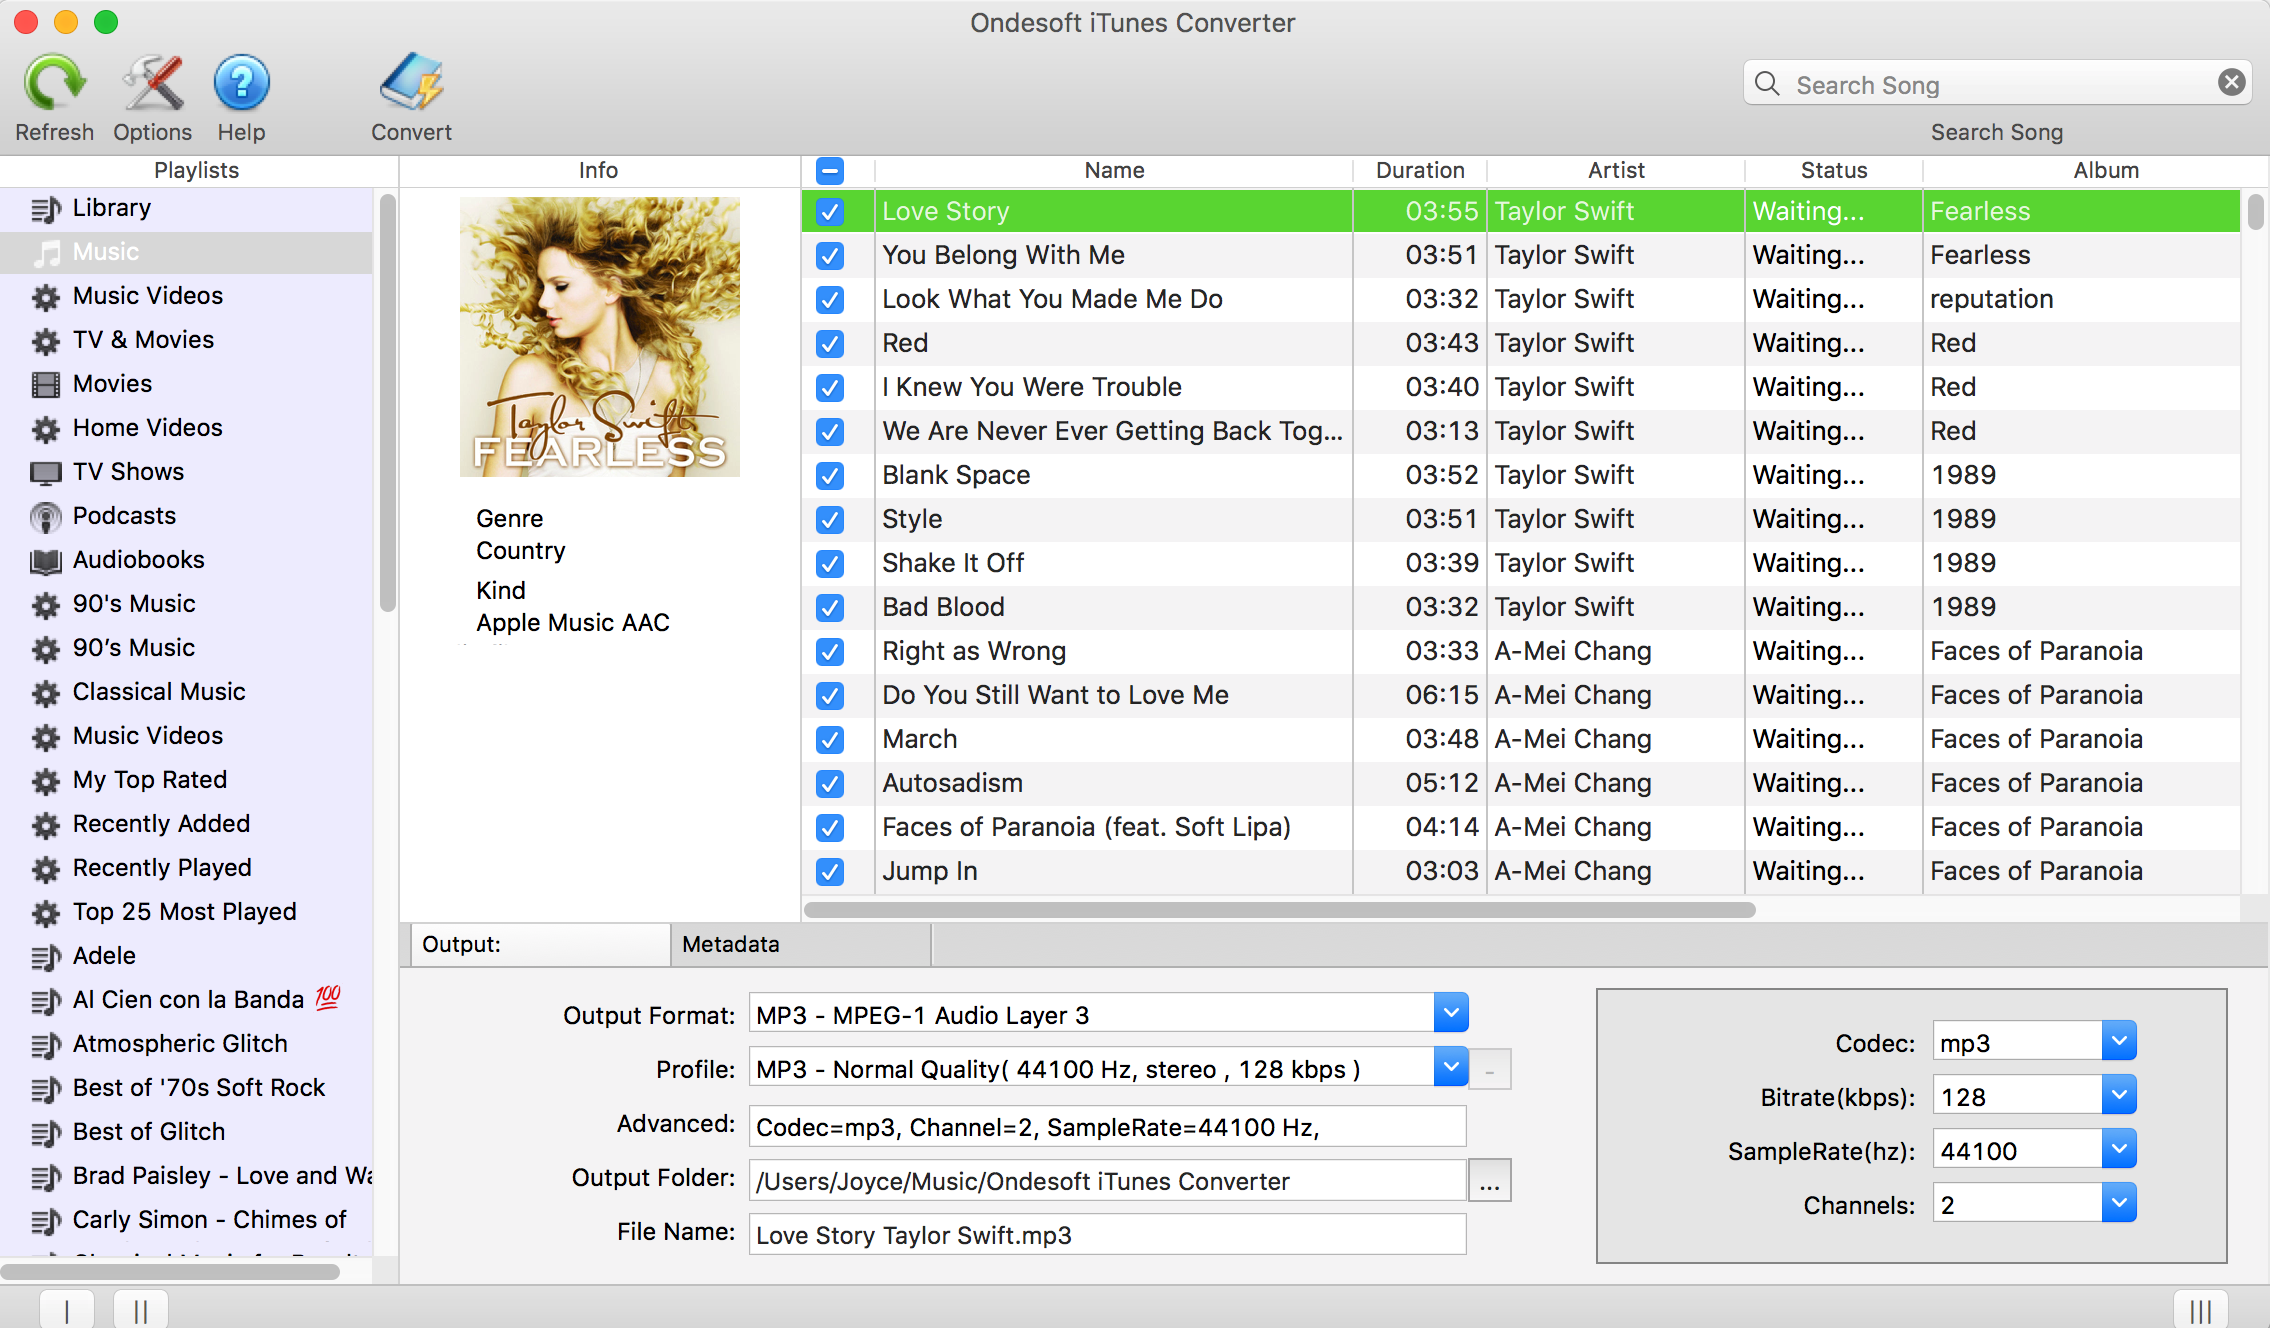Toggle checkbox for Love Story song
The height and width of the screenshot is (1328, 2270).
(830, 210)
